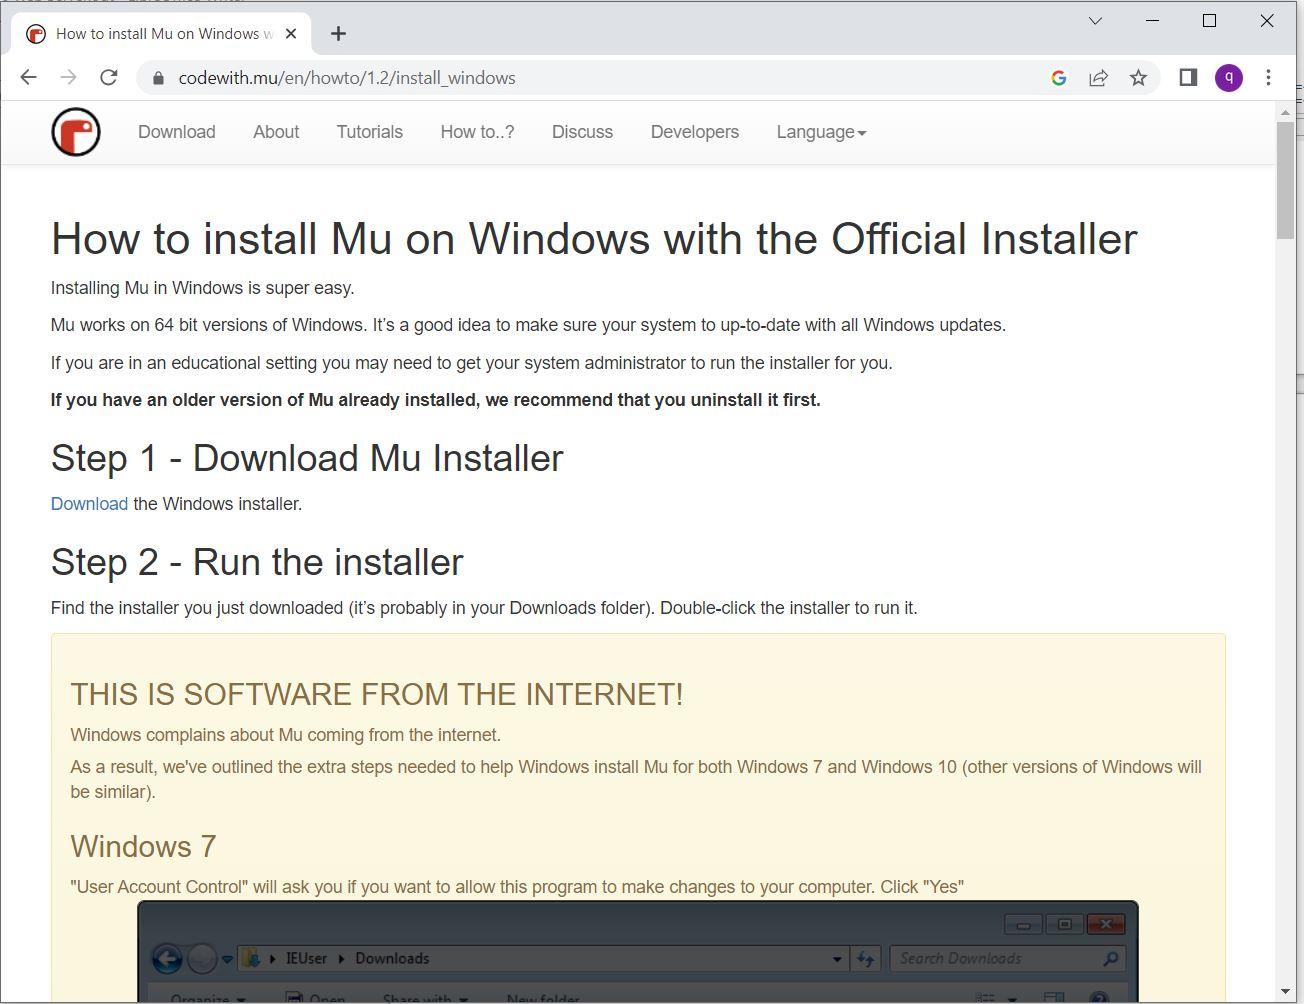Screen dimensions: 1304x1004
Task: Click the Download link under Step 1
Action: [x=89, y=503]
